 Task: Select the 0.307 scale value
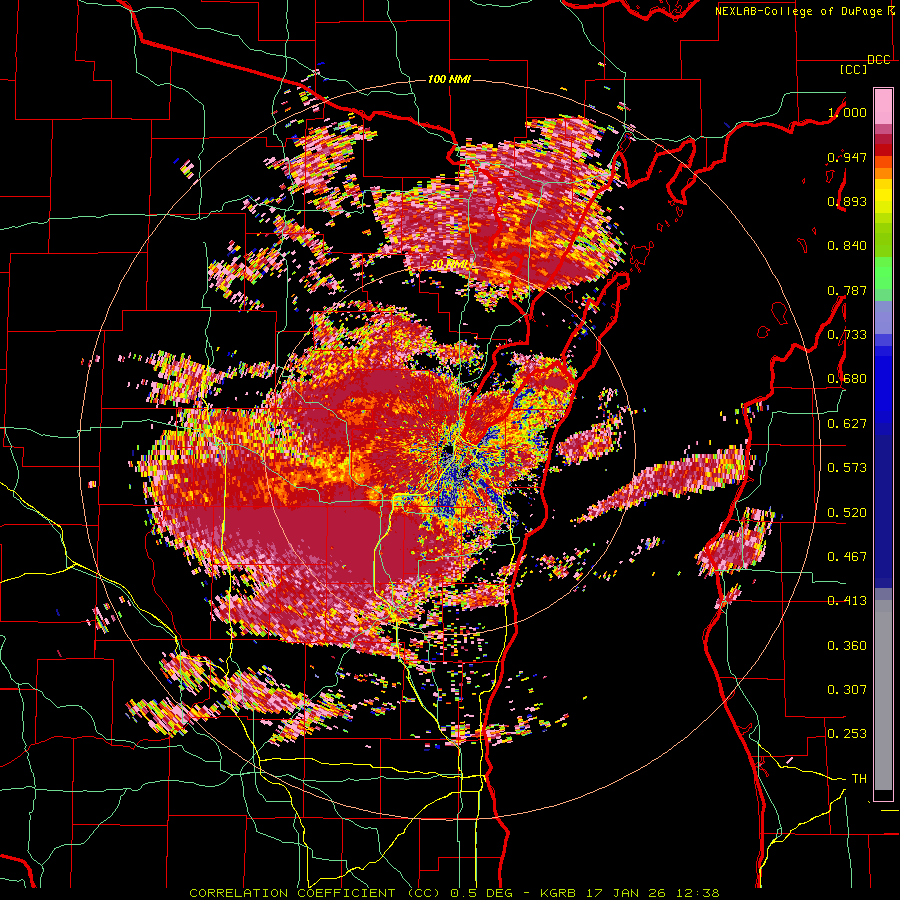pos(847,690)
